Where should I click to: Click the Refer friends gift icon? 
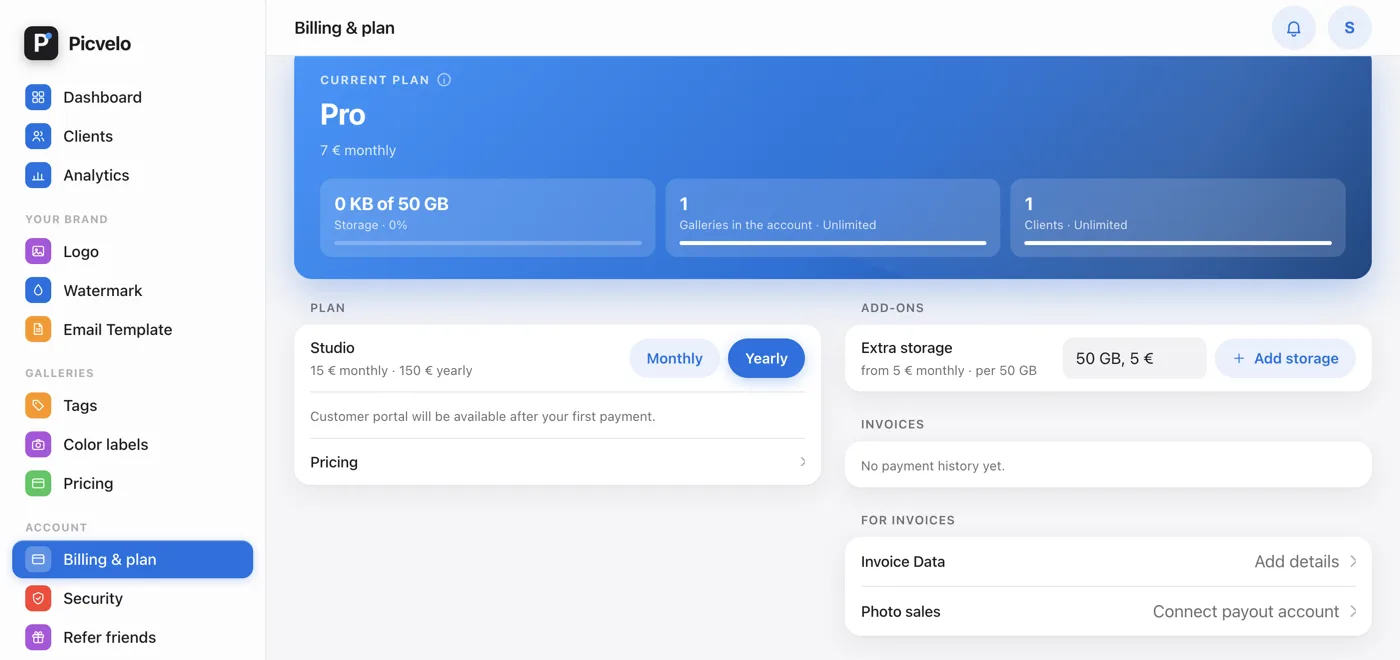coord(38,637)
